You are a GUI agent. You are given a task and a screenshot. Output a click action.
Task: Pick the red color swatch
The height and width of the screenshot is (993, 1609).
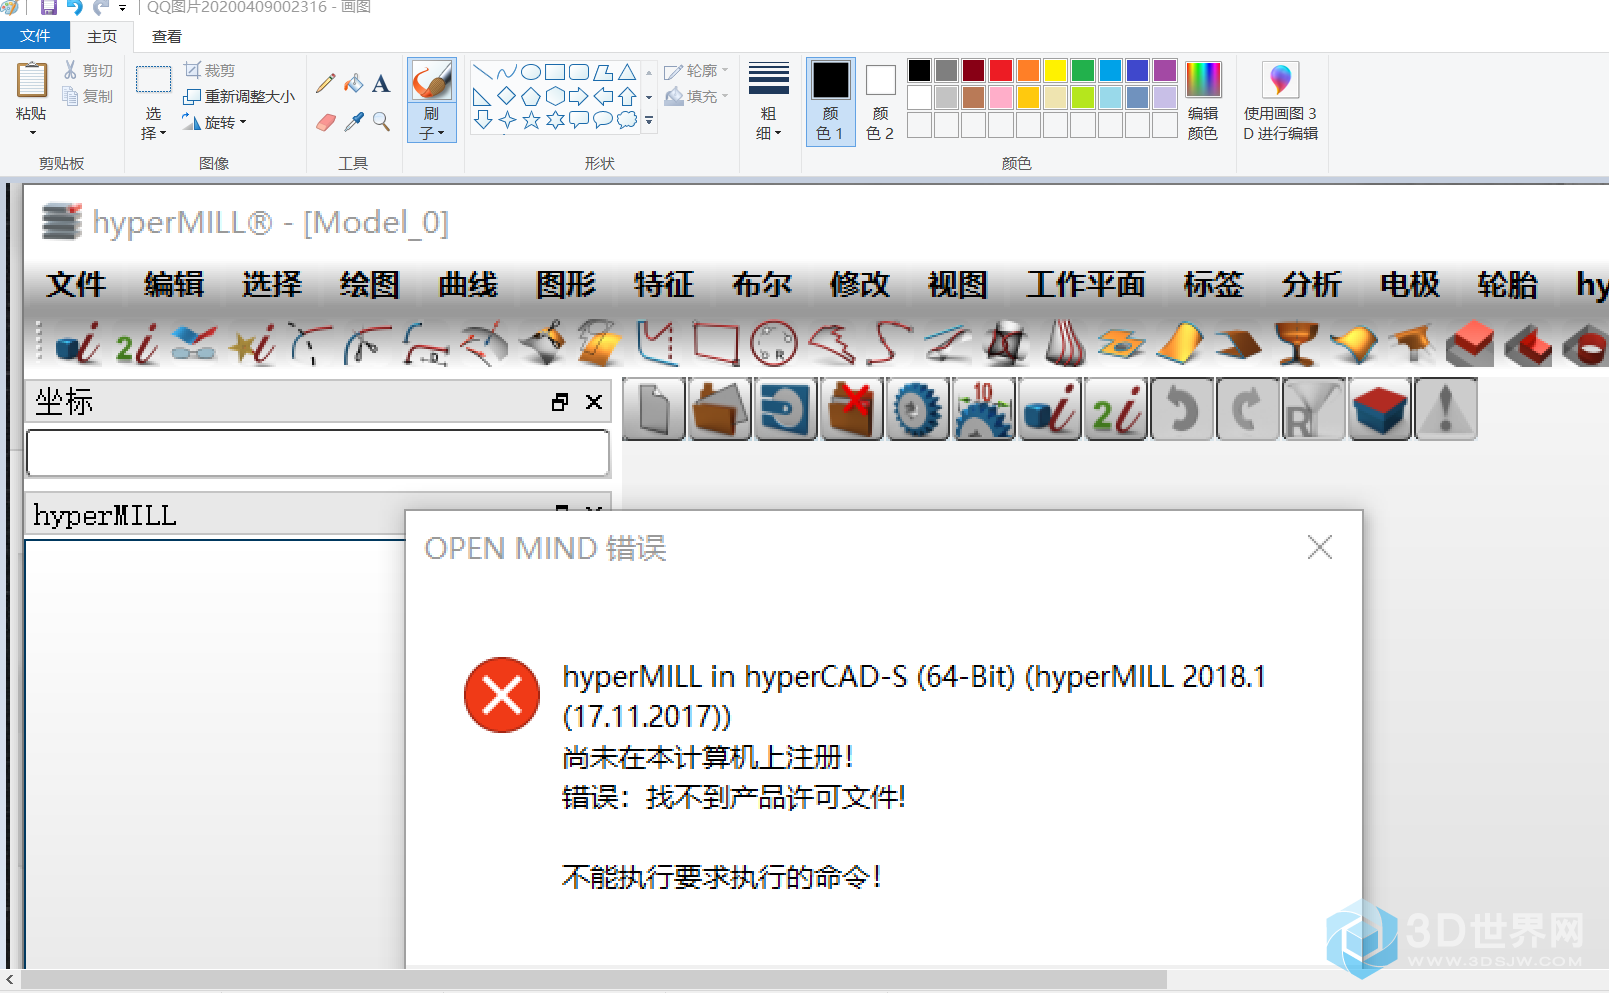tap(1001, 70)
